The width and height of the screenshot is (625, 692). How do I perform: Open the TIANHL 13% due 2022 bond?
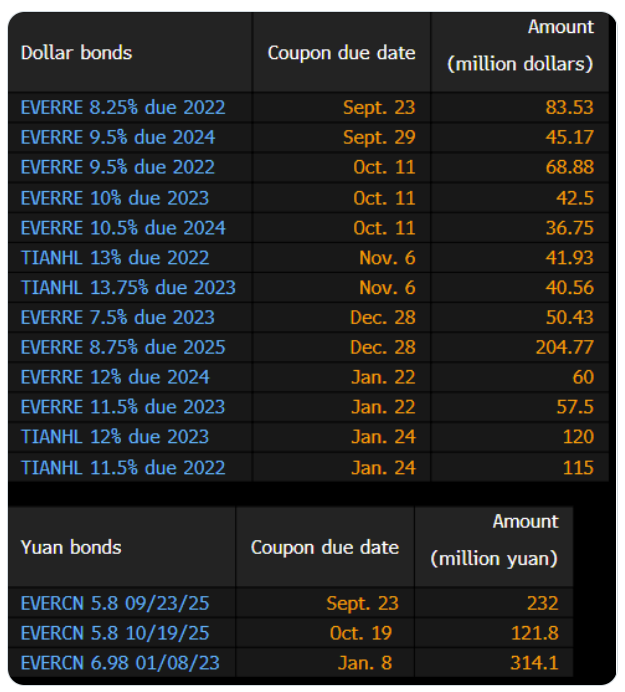pyautogui.click(x=115, y=257)
